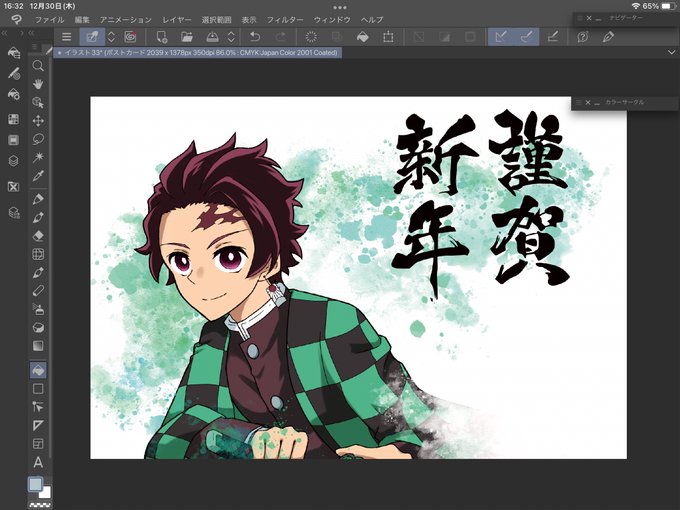The height and width of the screenshot is (510, 680).
Task: Click the up-down stepper beside edit-mode button
Action: [x=111, y=37]
